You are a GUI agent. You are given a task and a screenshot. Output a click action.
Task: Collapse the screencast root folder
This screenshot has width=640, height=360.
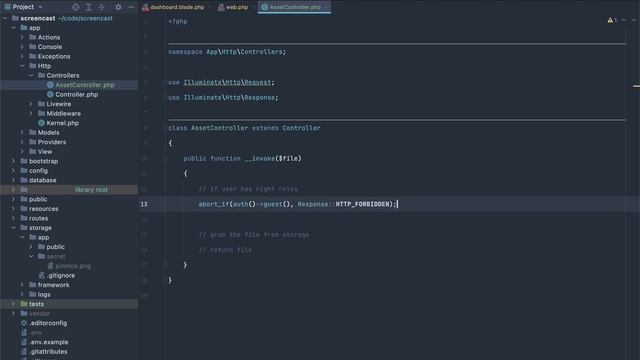5,18
